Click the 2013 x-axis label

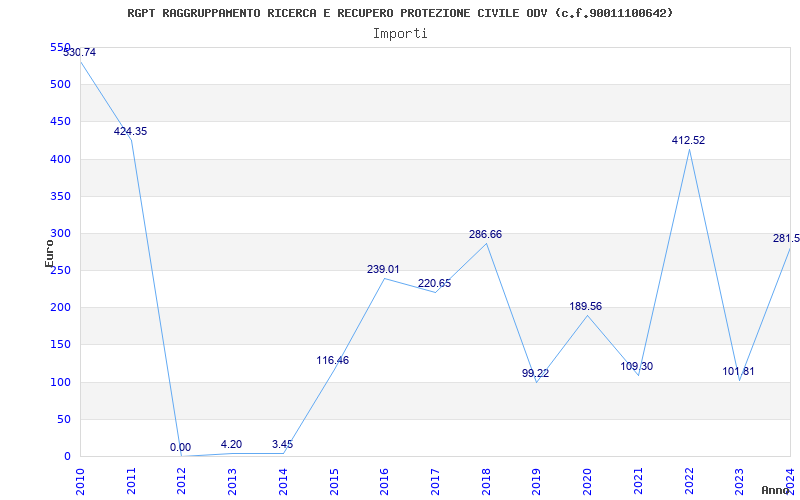[233, 482]
